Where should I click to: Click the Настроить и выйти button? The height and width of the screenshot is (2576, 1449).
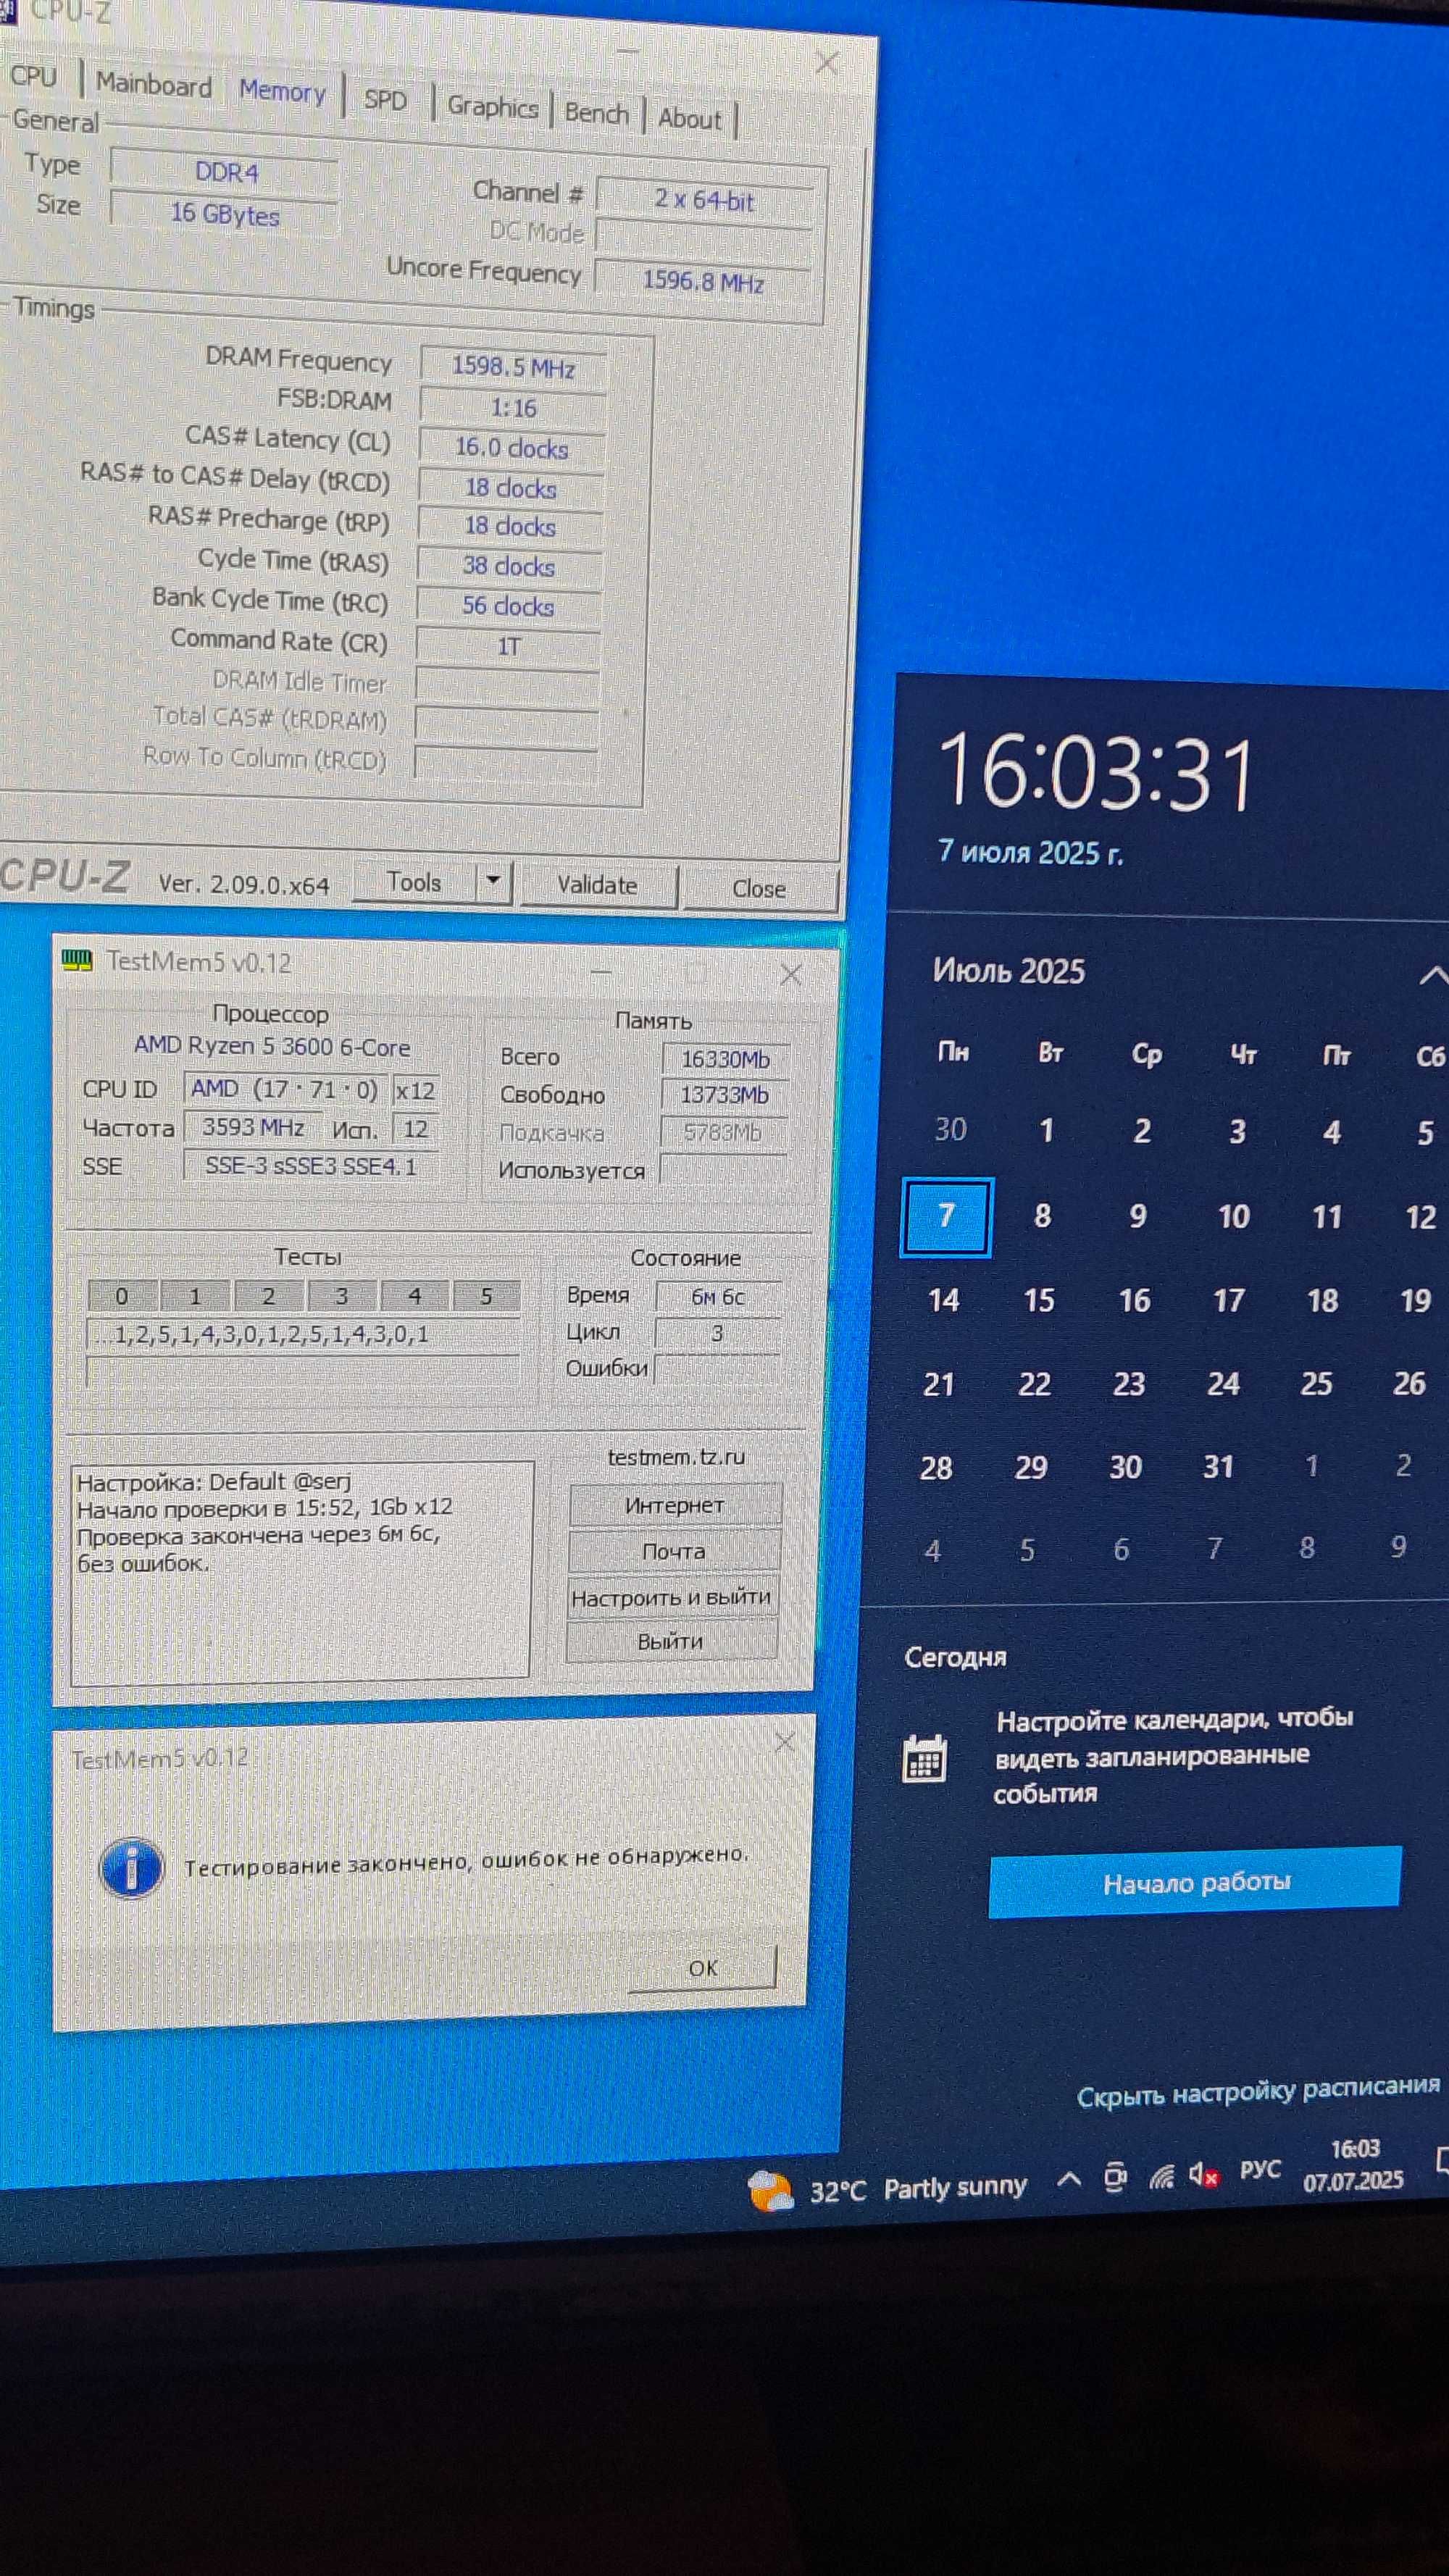672,1597
